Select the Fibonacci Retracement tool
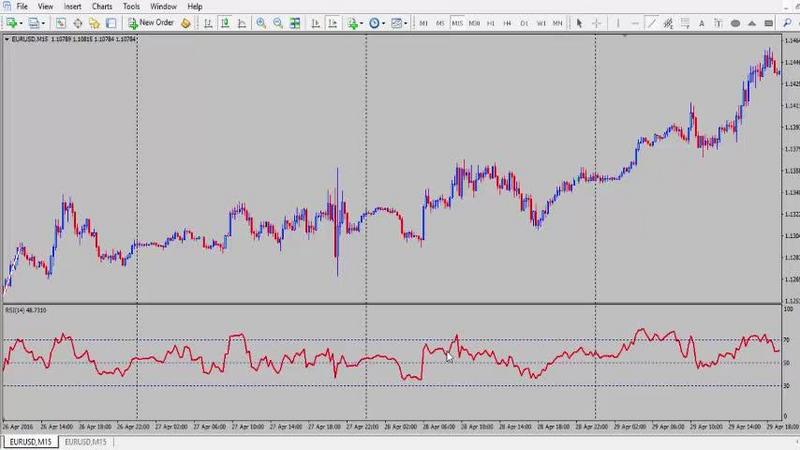Screen dimensions: 800x450 pyautogui.click(x=685, y=23)
